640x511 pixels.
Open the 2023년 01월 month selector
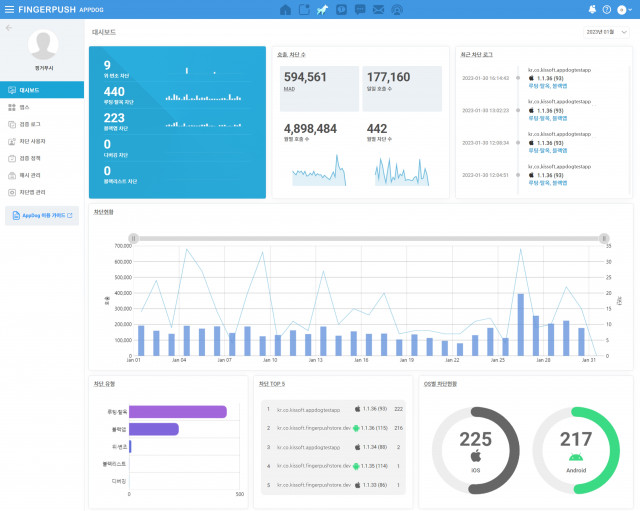[607, 32]
